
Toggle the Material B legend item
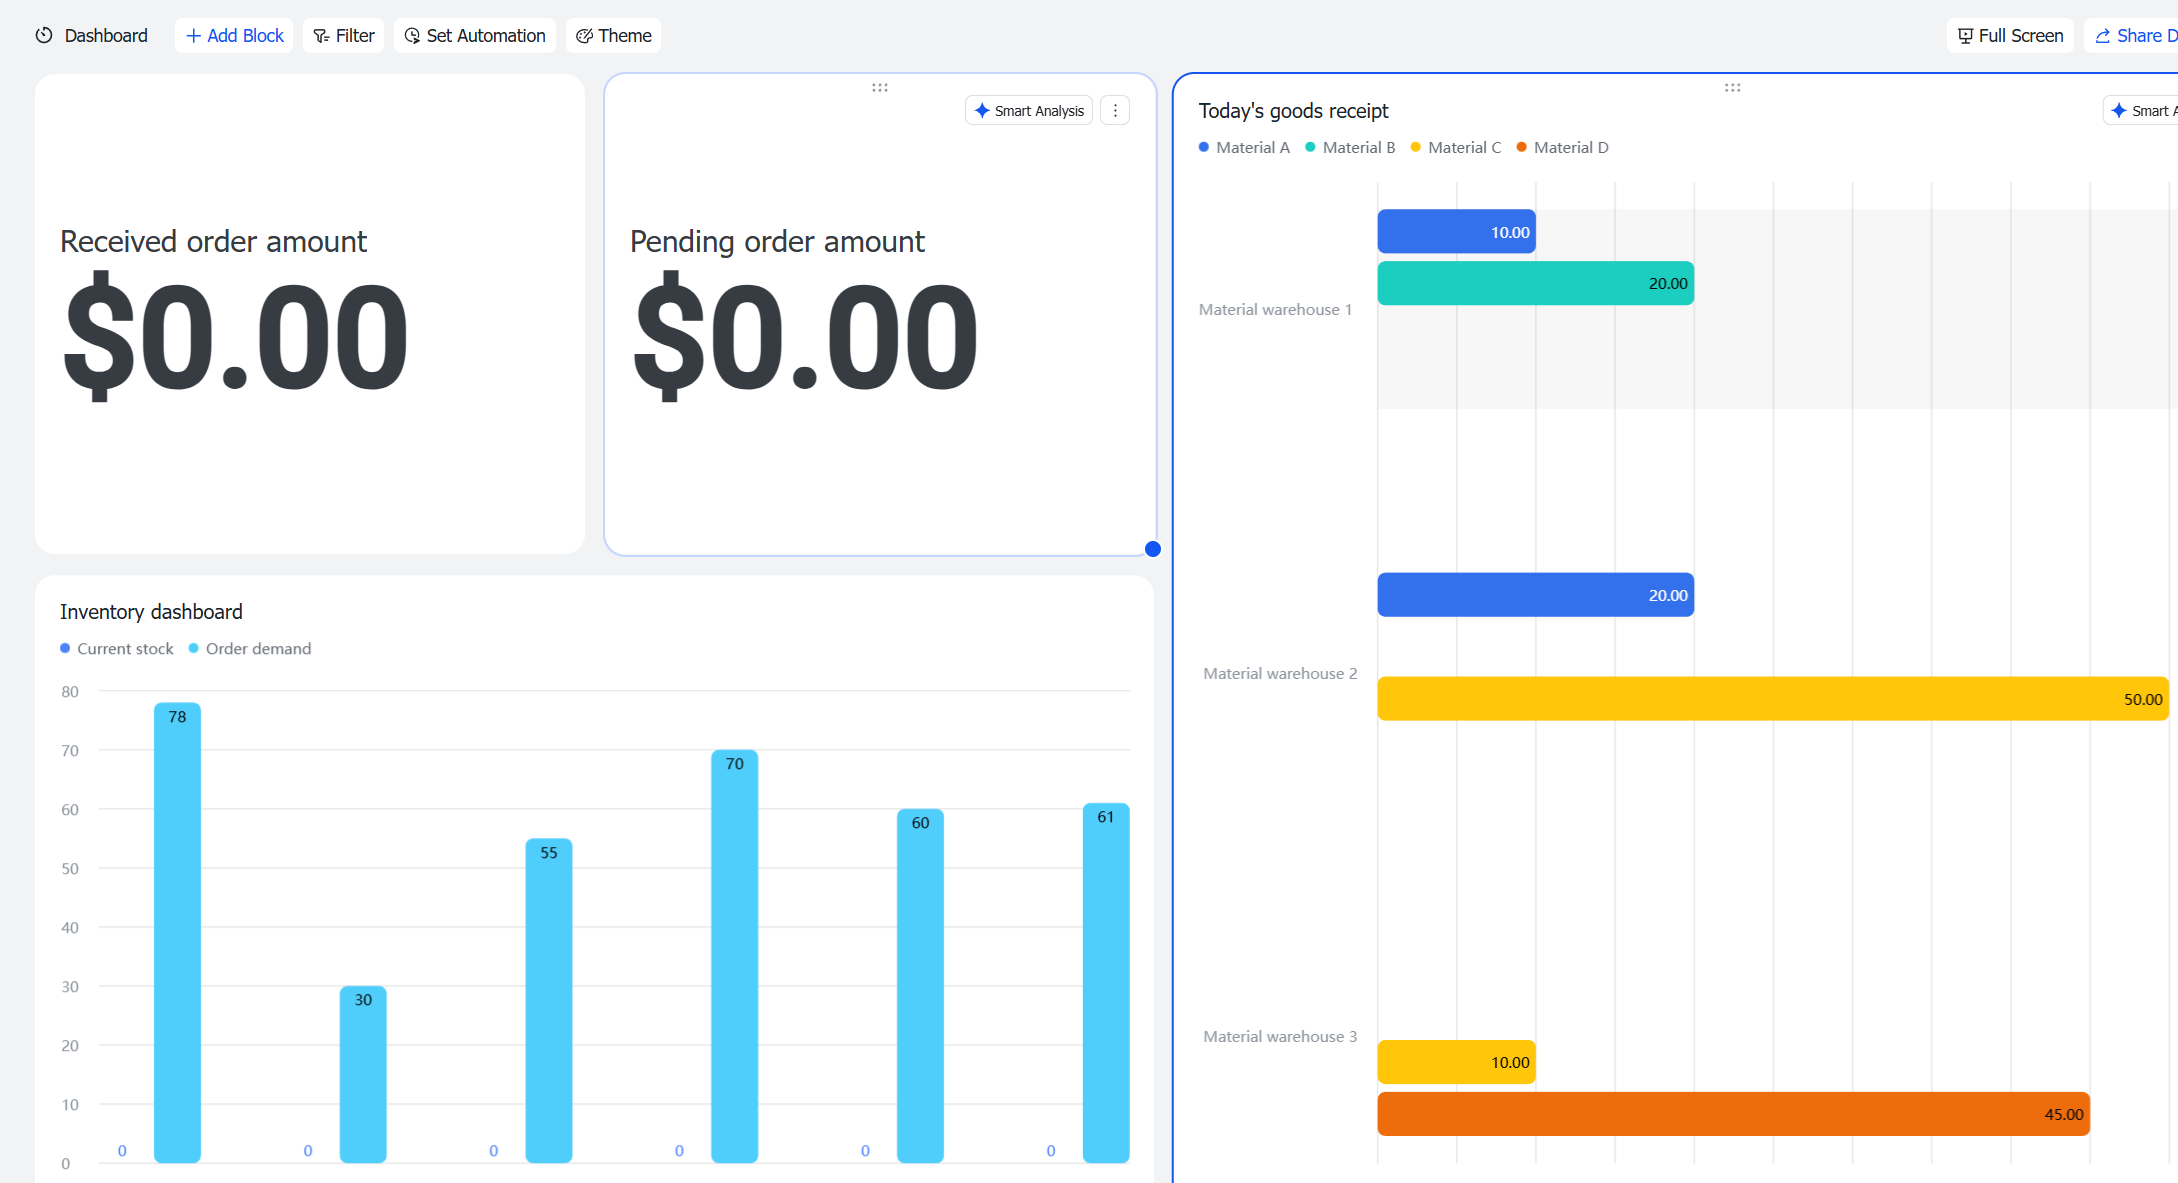click(x=1350, y=148)
